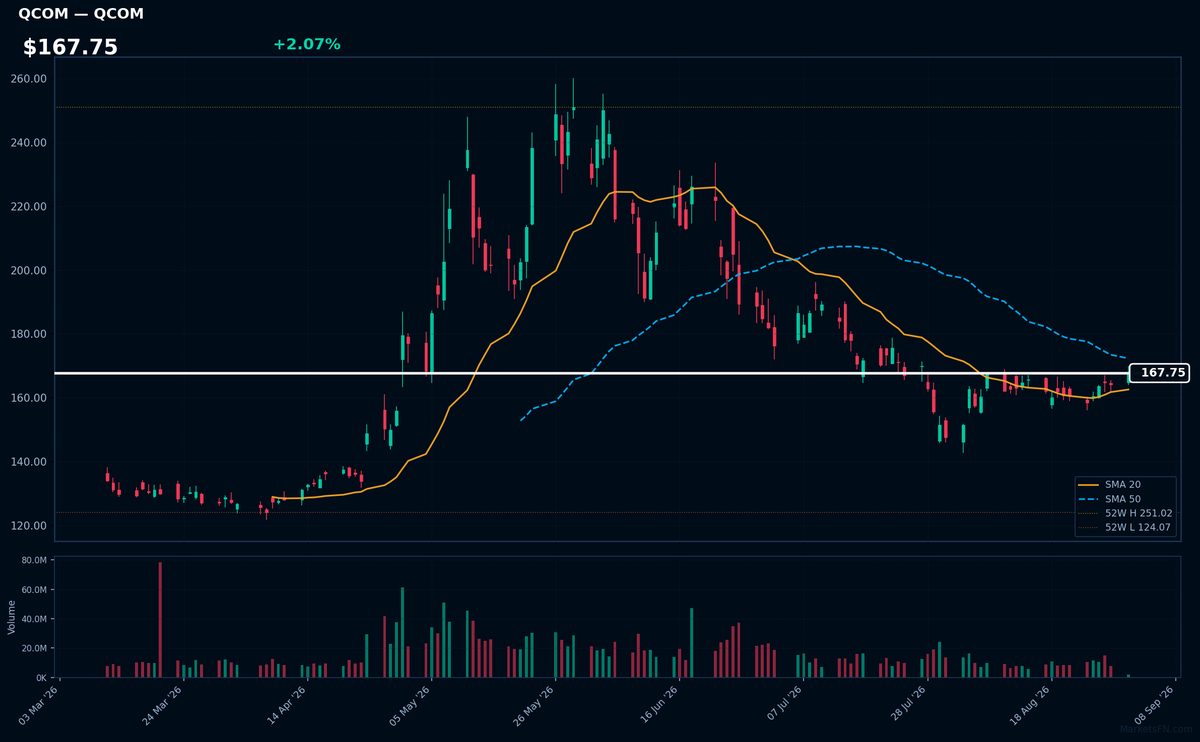The image size is (1200, 742).
Task: Click the orange SMA 20 legend line sample
Action: pyautogui.click(x=1089, y=484)
